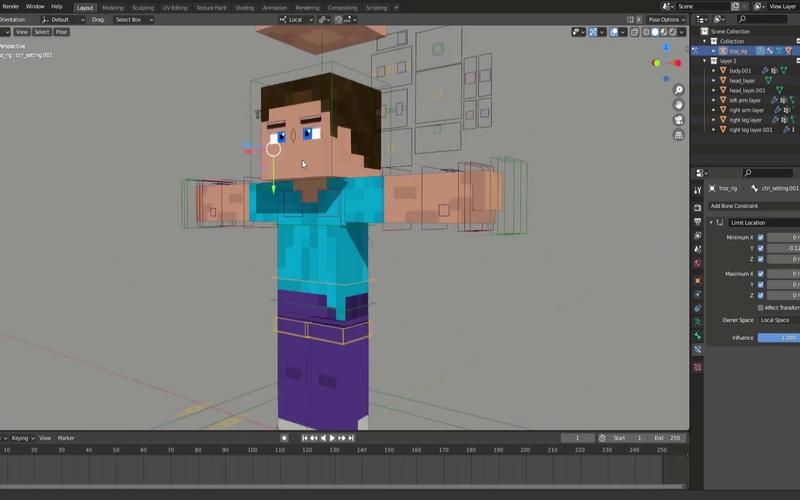Open the viewport shading options dropdown arrow
Image resolution: width=800 pixels, height=500 pixels.
(682, 32)
